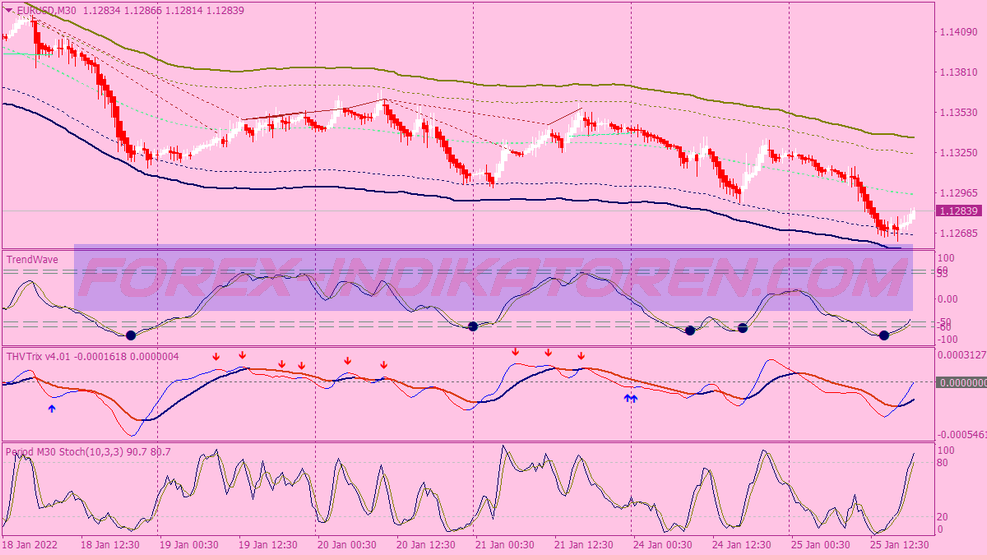Click the small triangle before EURUSD,M30 title
The width and height of the screenshot is (987, 555).
tap(8, 10)
